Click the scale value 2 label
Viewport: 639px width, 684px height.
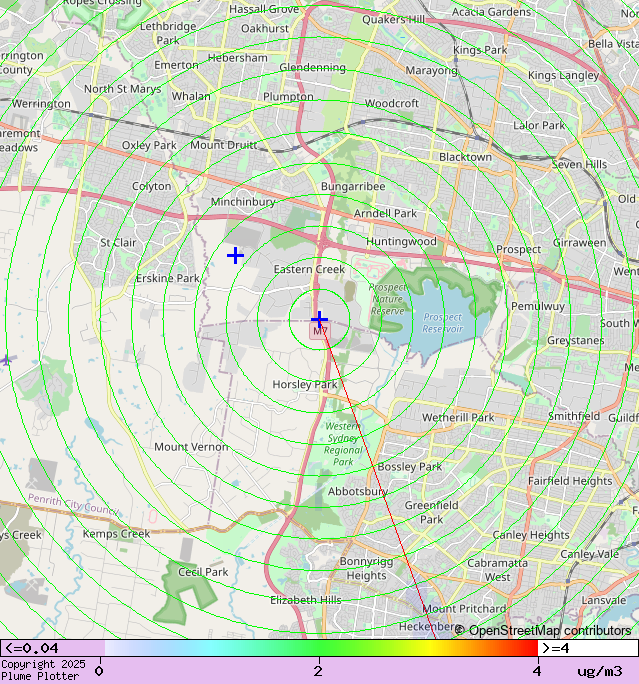pos(318,671)
